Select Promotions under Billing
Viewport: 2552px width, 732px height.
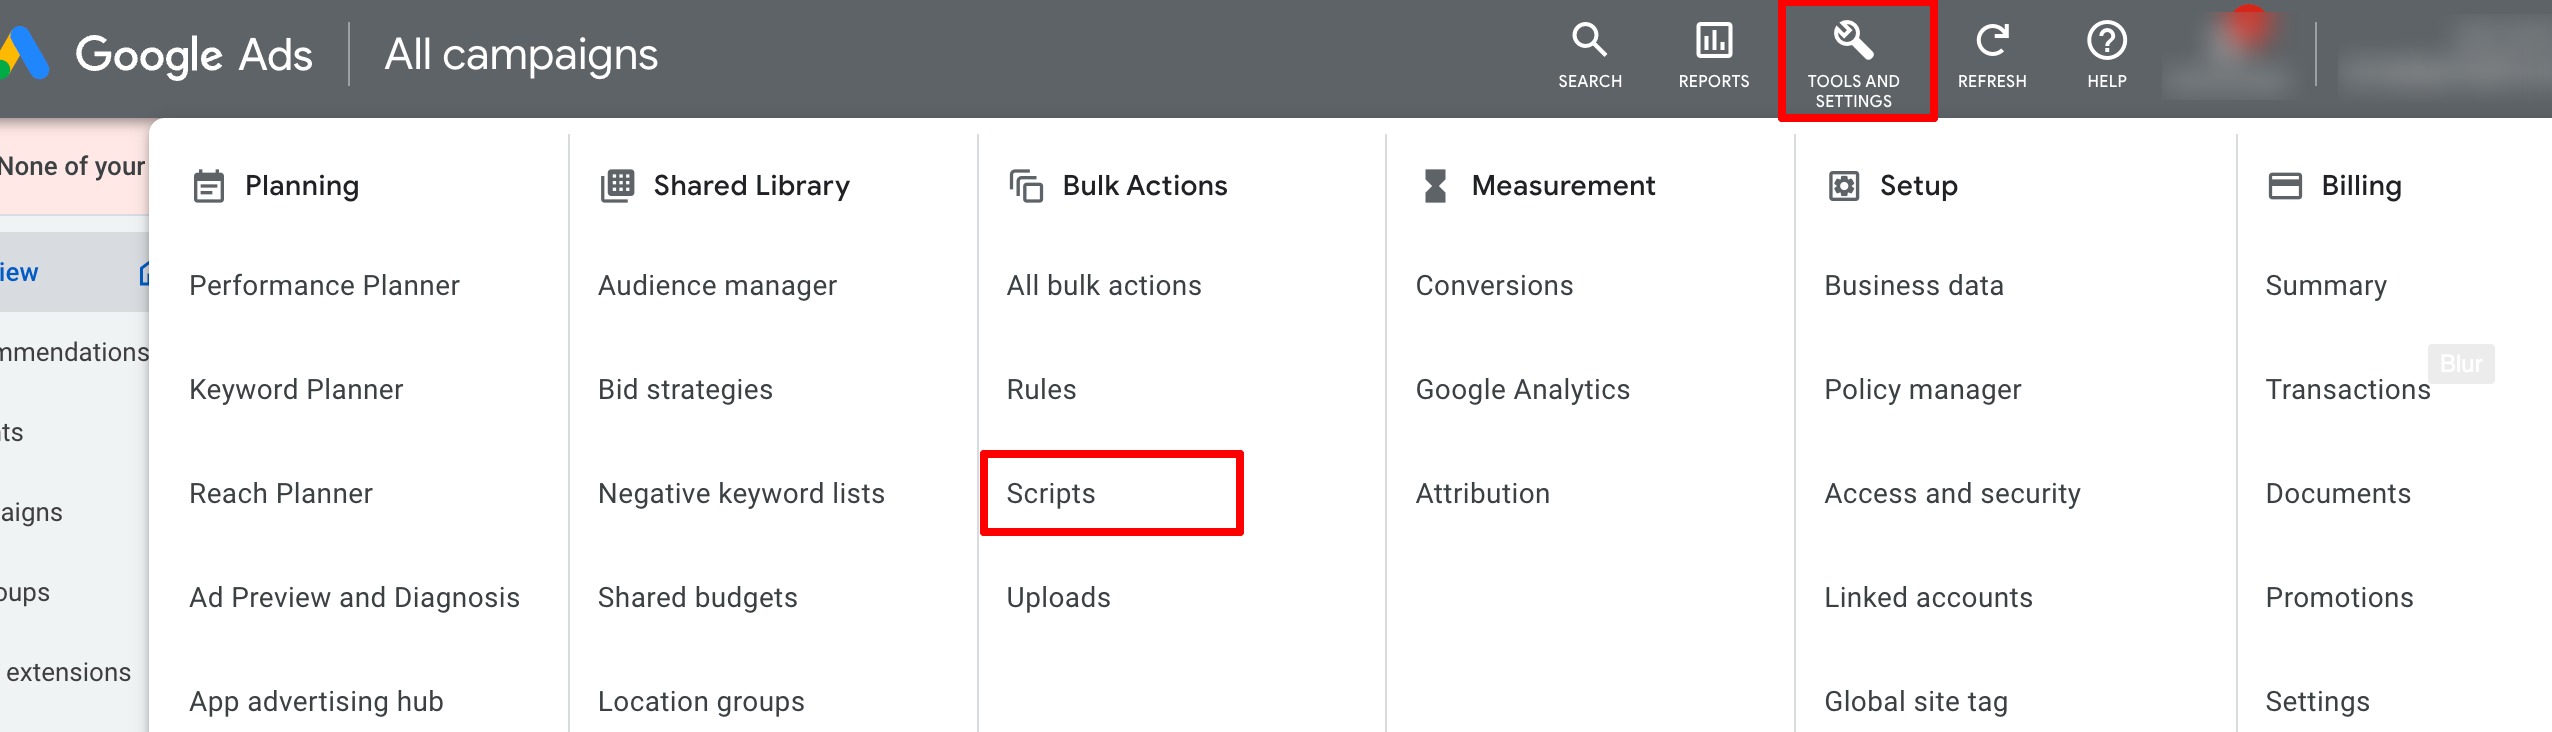tap(2339, 598)
